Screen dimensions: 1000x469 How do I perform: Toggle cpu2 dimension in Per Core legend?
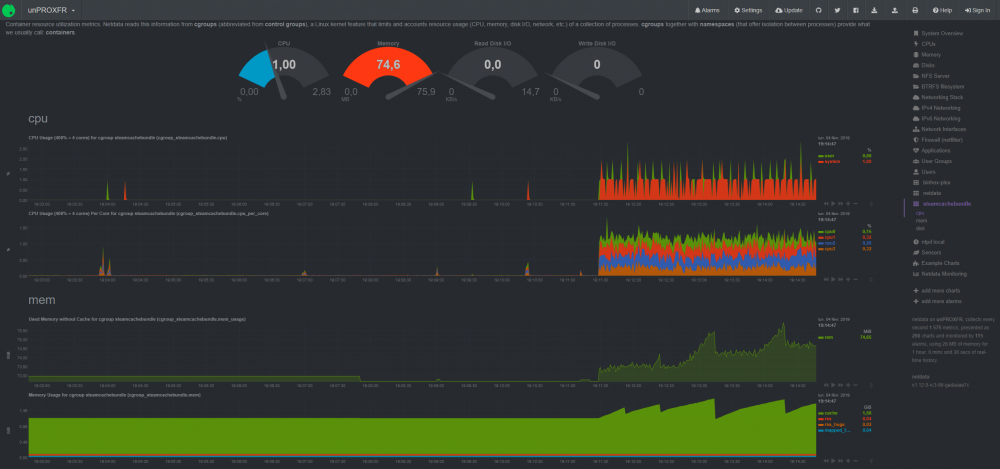(x=827, y=243)
